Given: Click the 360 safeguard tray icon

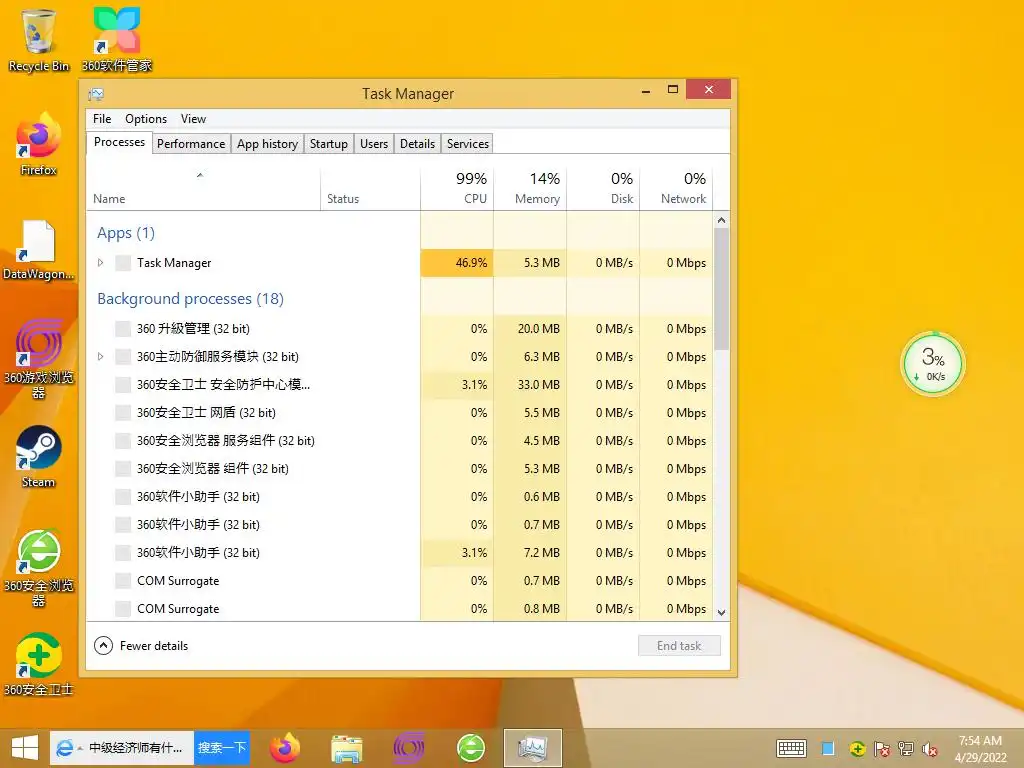Looking at the screenshot, I should pyautogui.click(x=857, y=748).
